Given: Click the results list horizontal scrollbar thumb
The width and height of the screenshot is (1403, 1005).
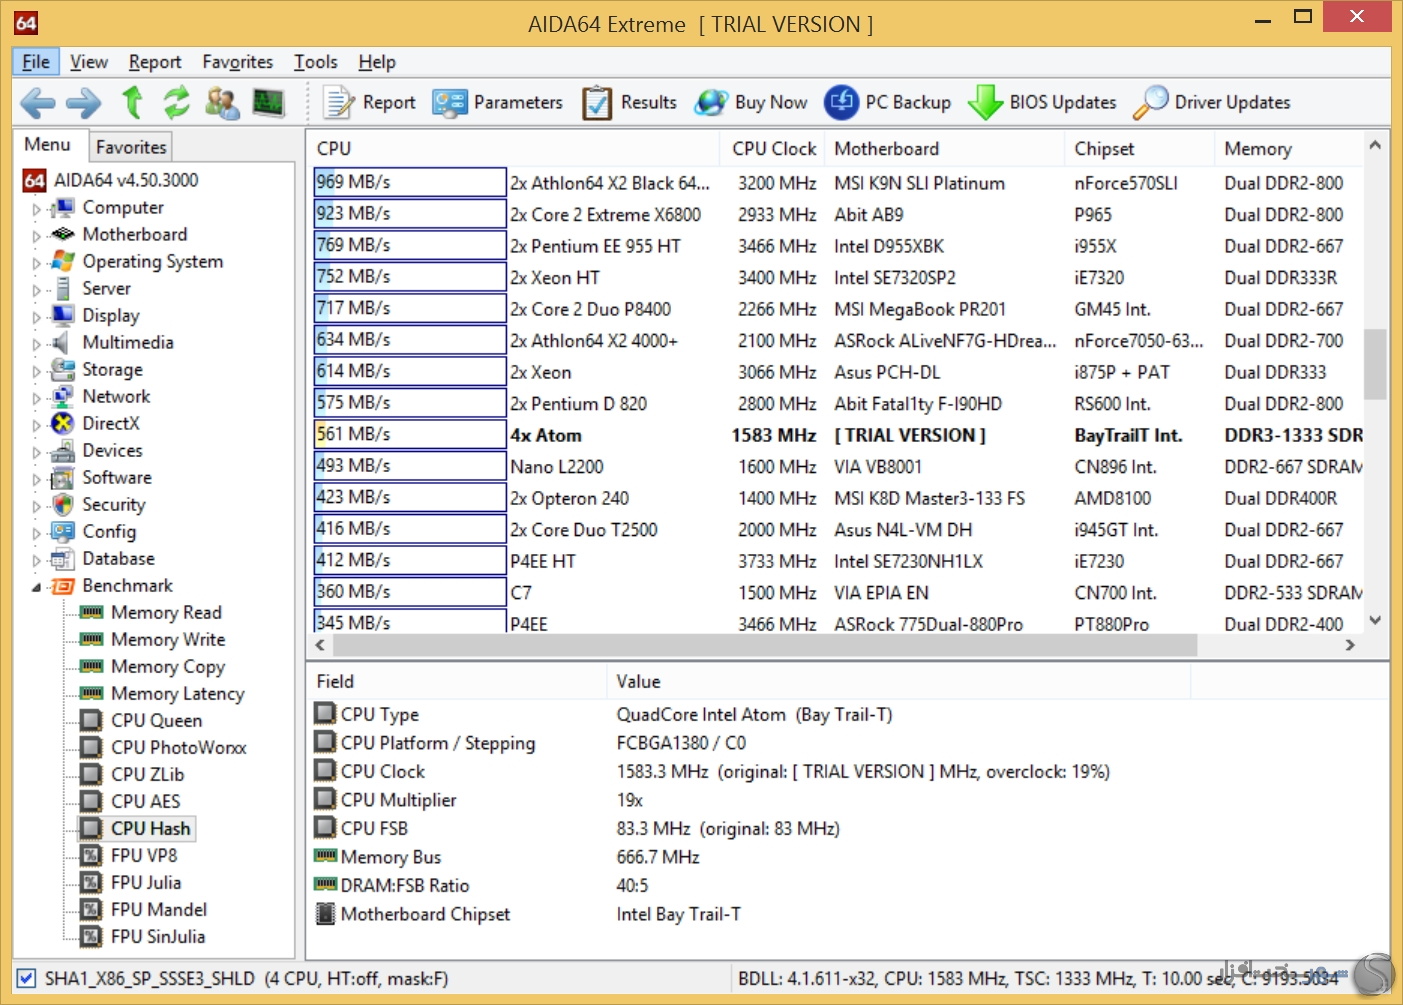Looking at the screenshot, I should (765, 645).
